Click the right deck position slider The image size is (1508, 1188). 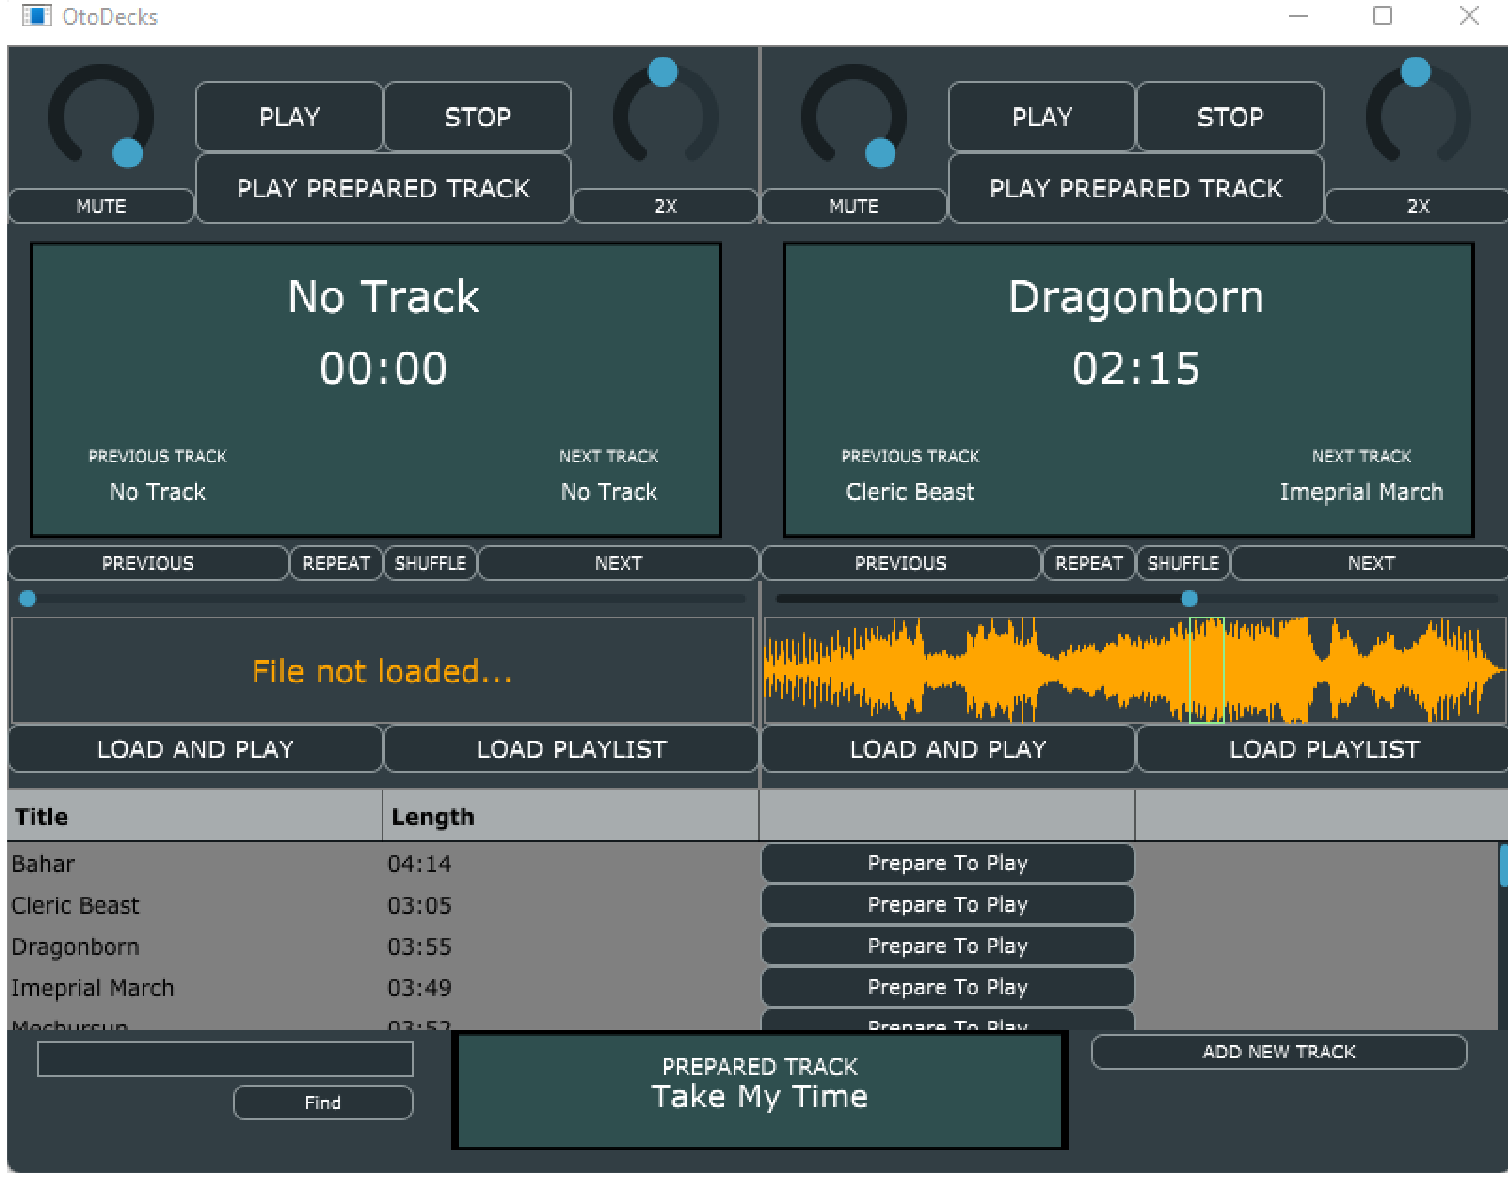1189,598
